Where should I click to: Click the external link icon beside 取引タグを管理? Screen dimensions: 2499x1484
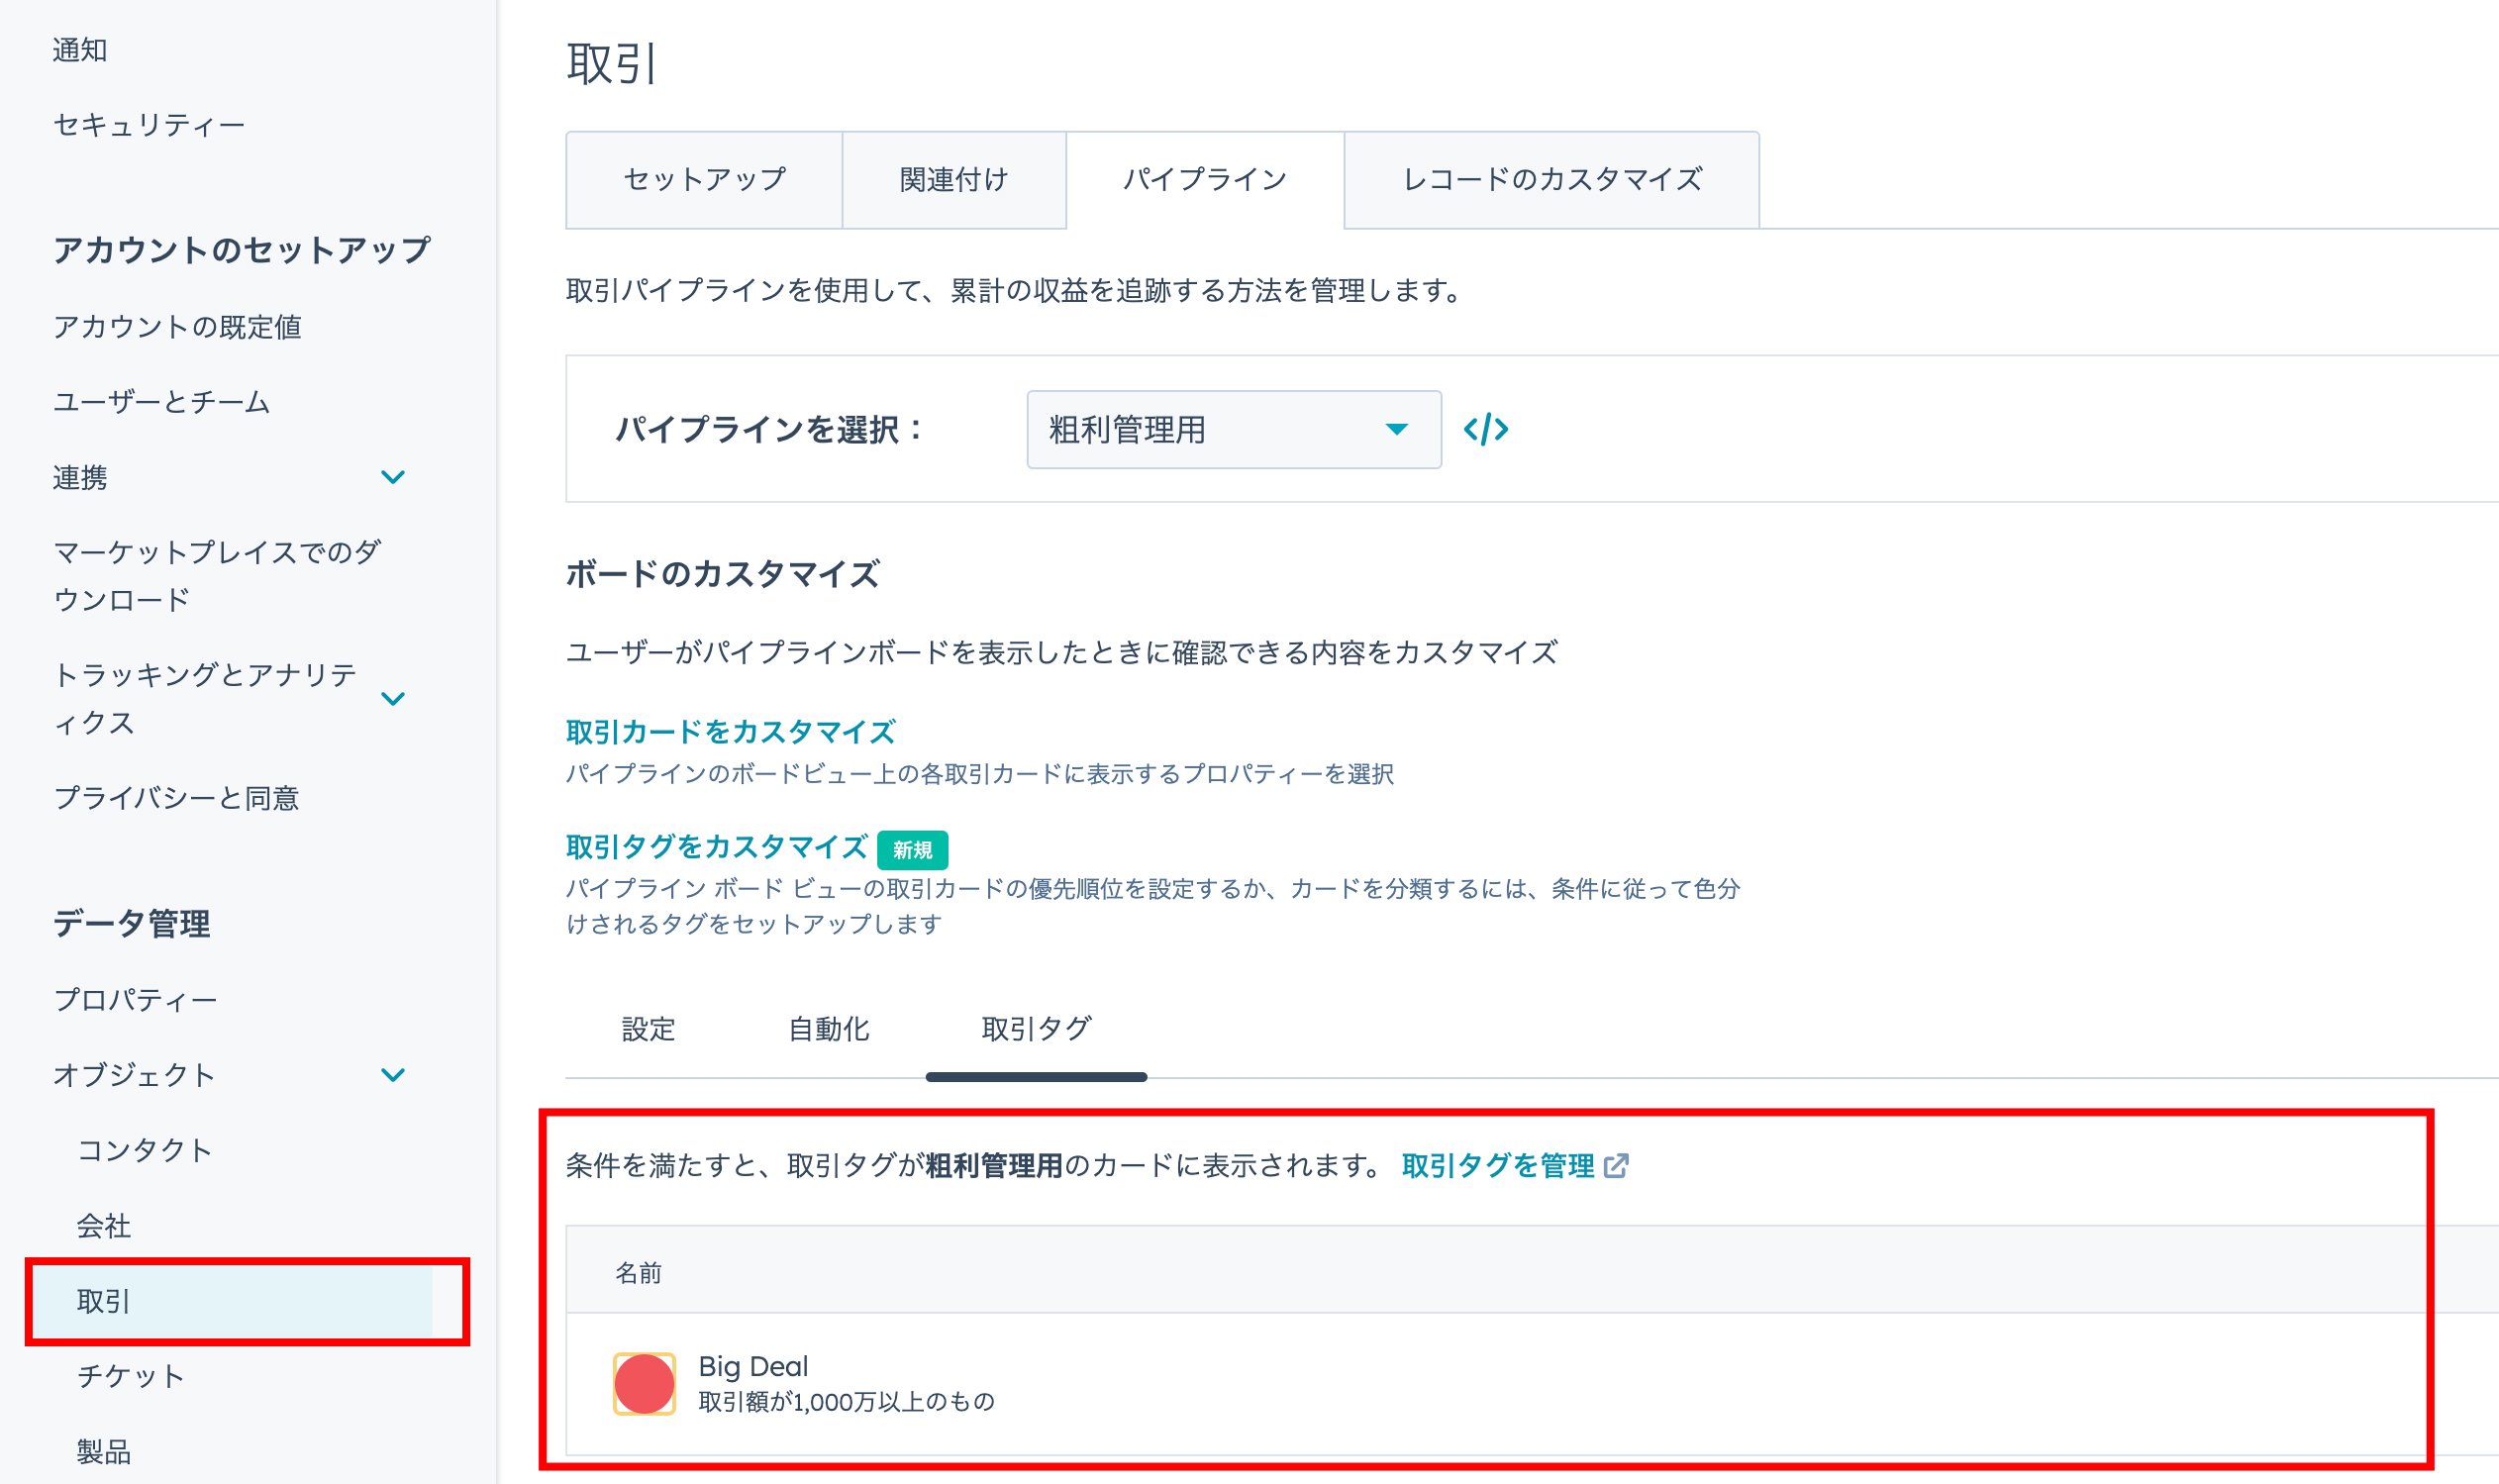pyautogui.click(x=1616, y=1166)
